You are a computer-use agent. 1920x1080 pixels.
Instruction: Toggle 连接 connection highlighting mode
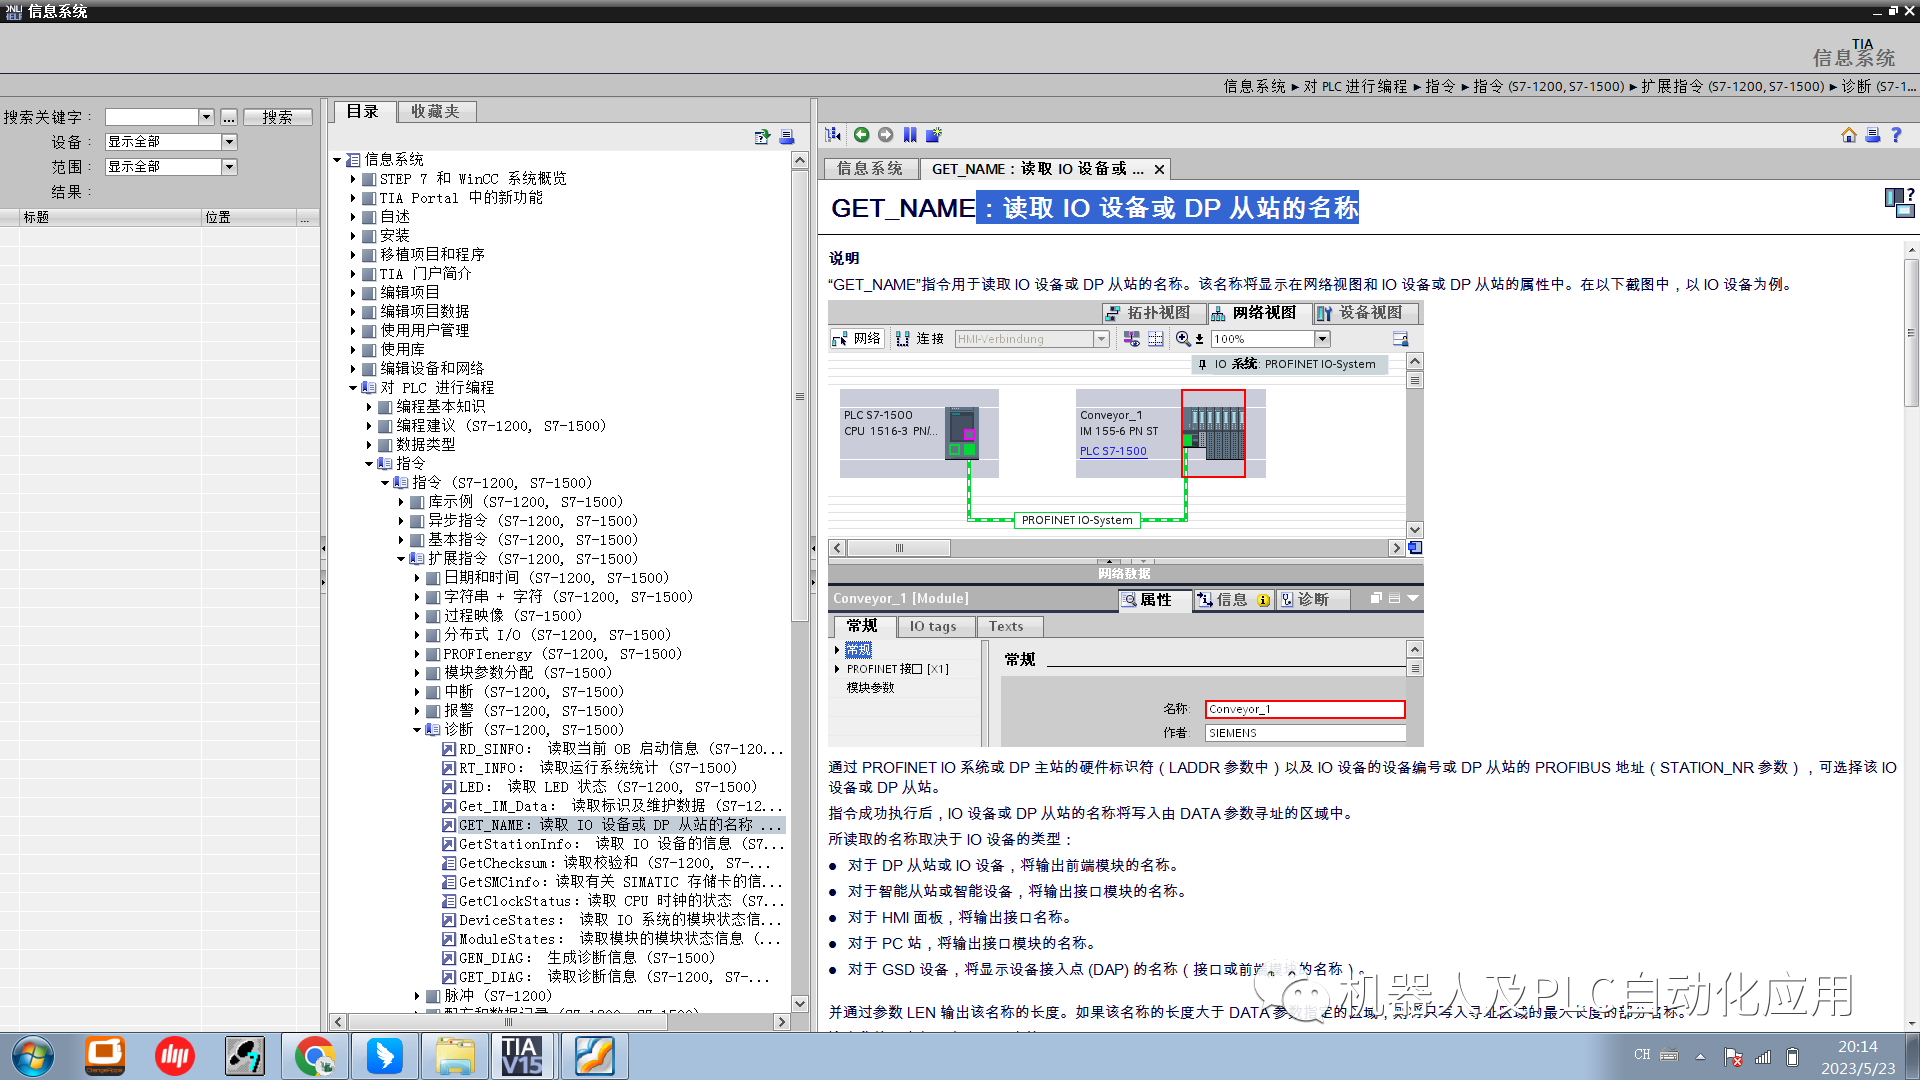click(x=919, y=338)
